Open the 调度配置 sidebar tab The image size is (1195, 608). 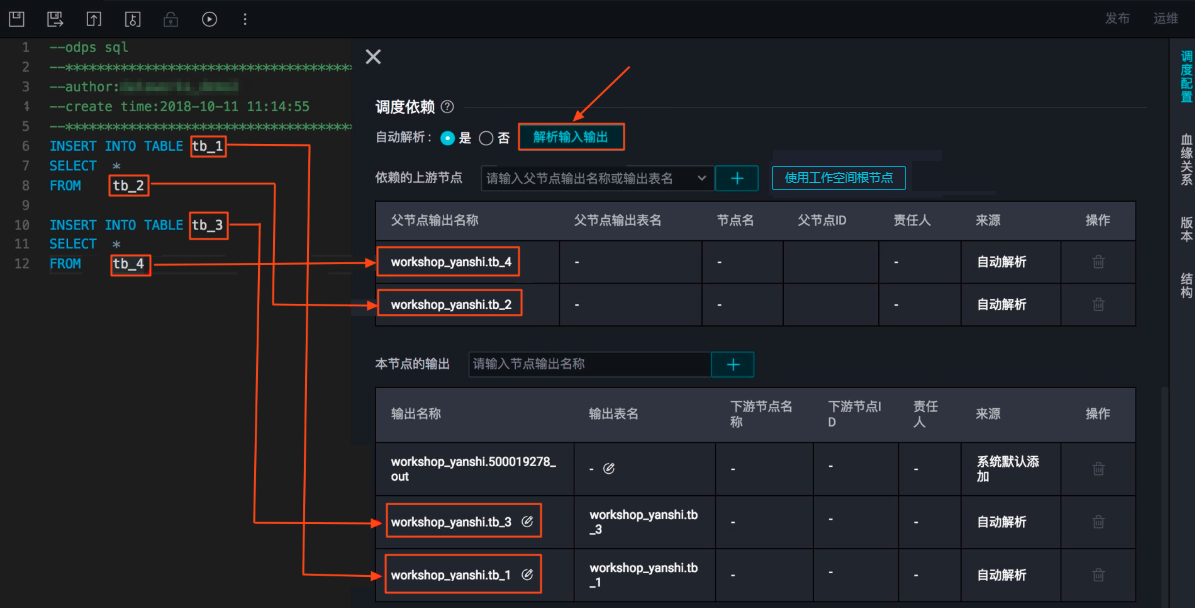(1186, 76)
